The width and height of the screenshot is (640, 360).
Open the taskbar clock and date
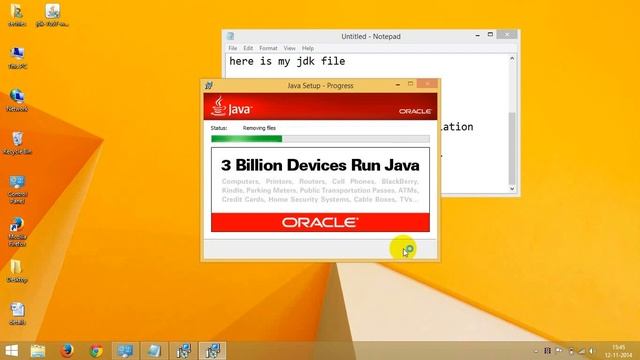(x=618, y=351)
